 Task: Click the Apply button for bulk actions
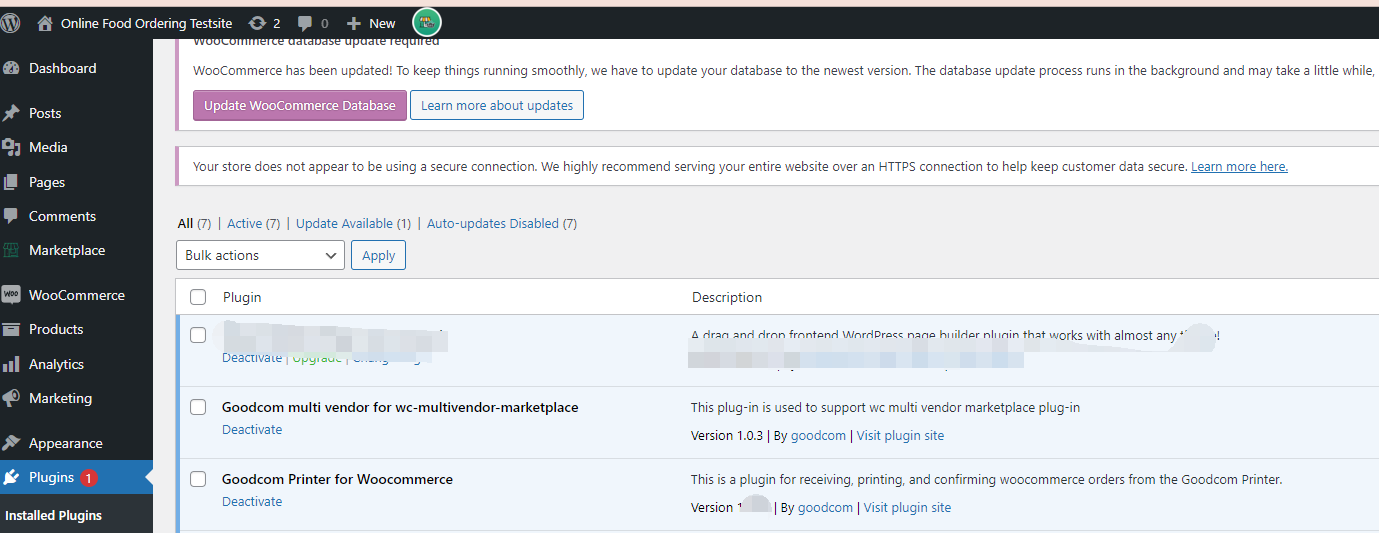coord(378,255)
